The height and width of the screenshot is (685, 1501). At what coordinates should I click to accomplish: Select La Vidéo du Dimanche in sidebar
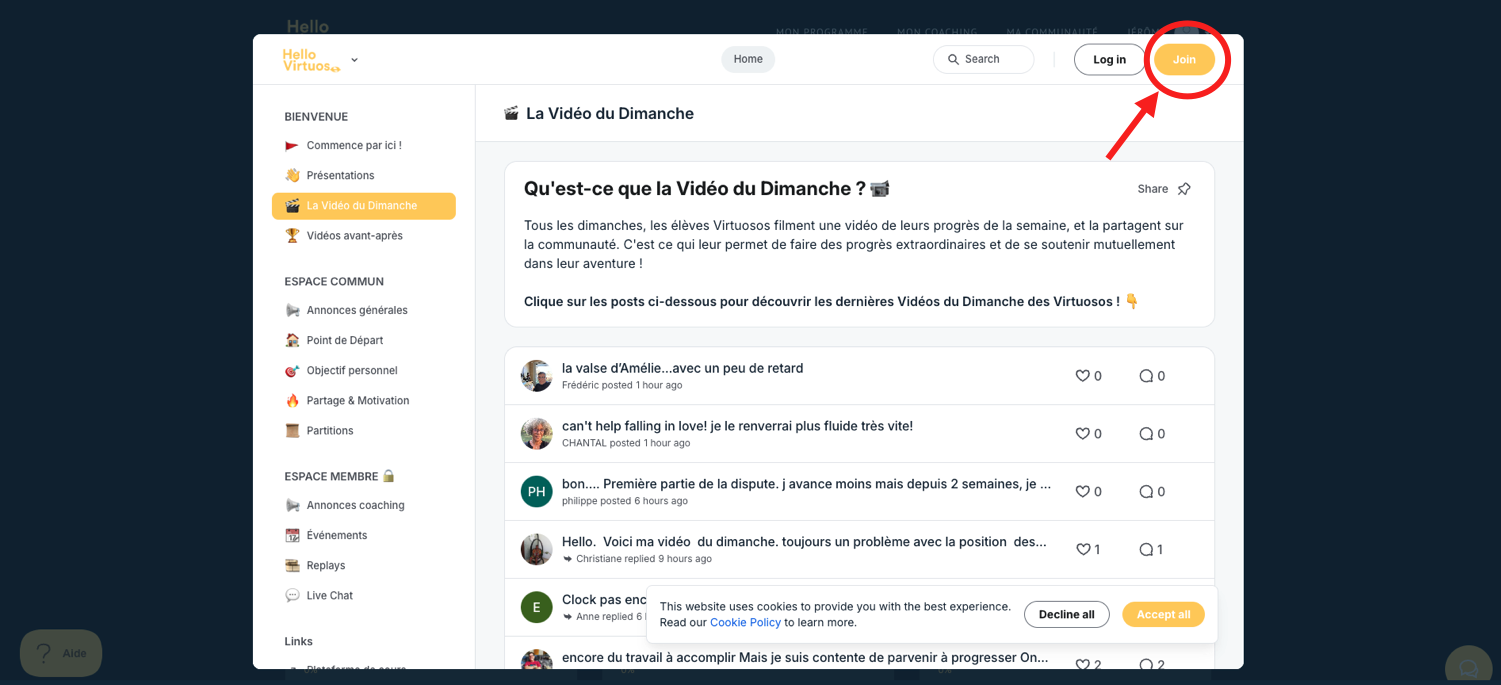[x=364, y=206]
